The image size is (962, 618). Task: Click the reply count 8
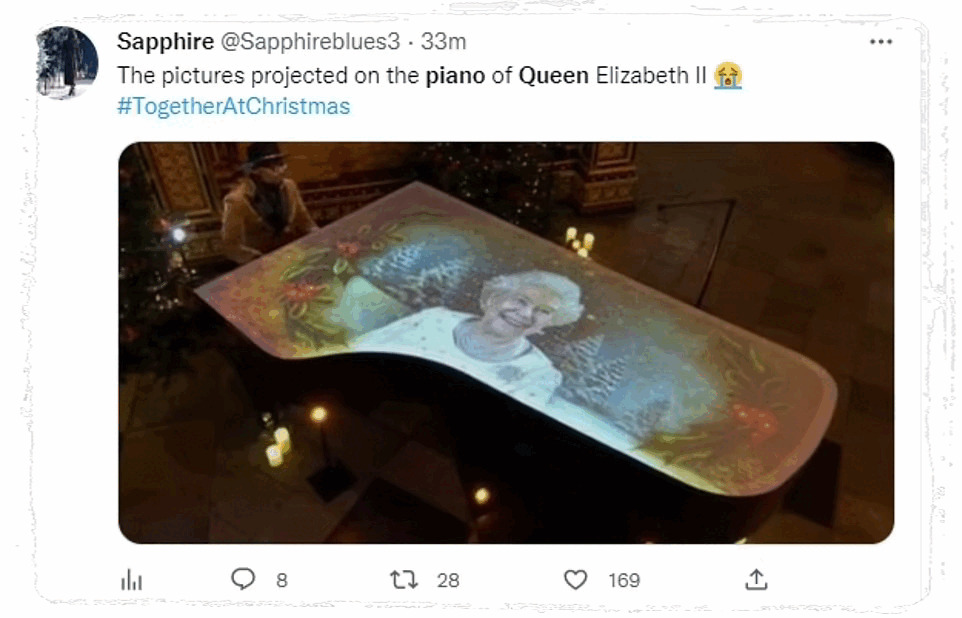[282, 580]
